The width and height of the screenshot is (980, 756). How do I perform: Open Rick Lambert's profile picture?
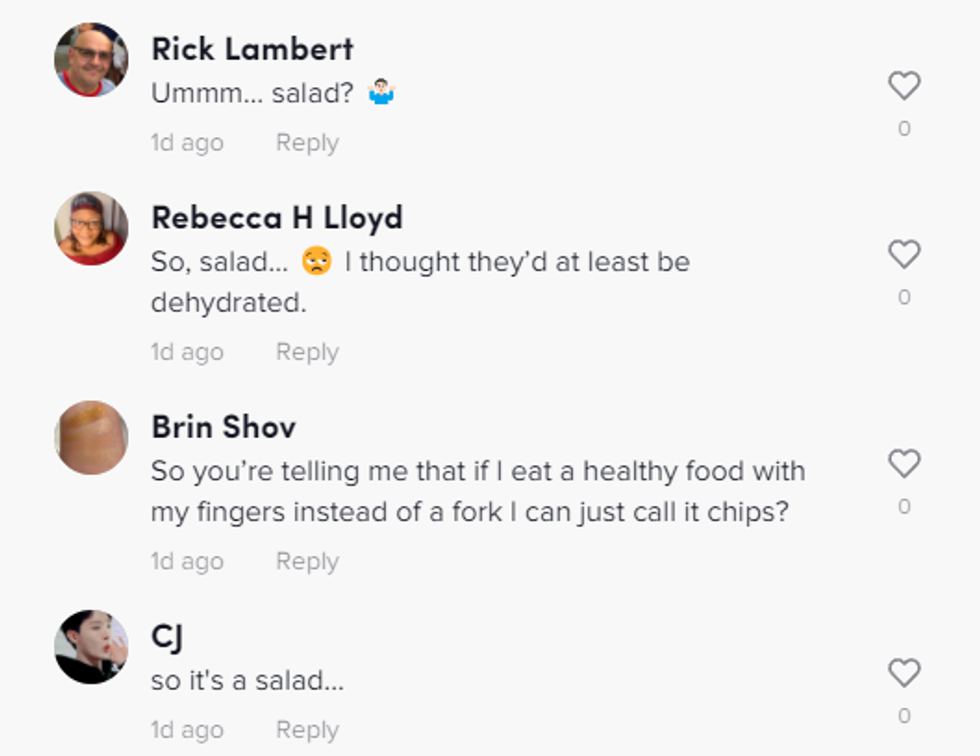tap(91, 59)
